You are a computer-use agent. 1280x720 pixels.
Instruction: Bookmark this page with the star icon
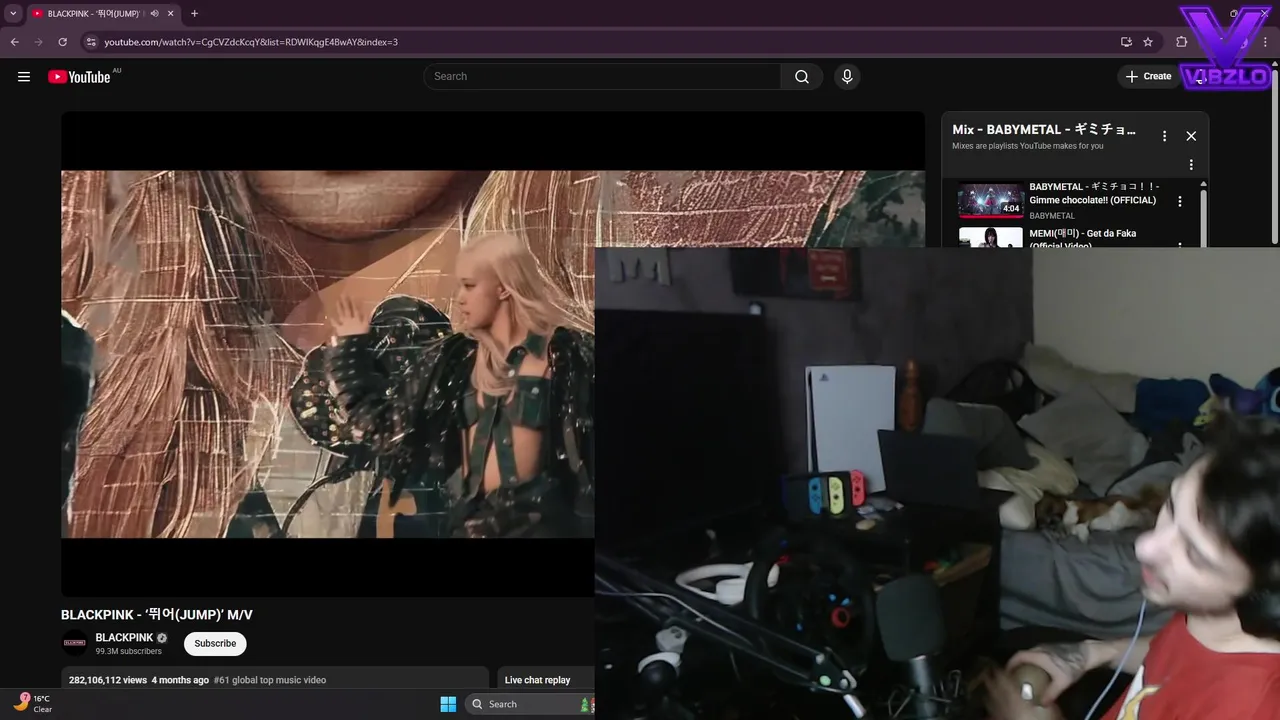pyautogui.click(x=1148, y=42)
